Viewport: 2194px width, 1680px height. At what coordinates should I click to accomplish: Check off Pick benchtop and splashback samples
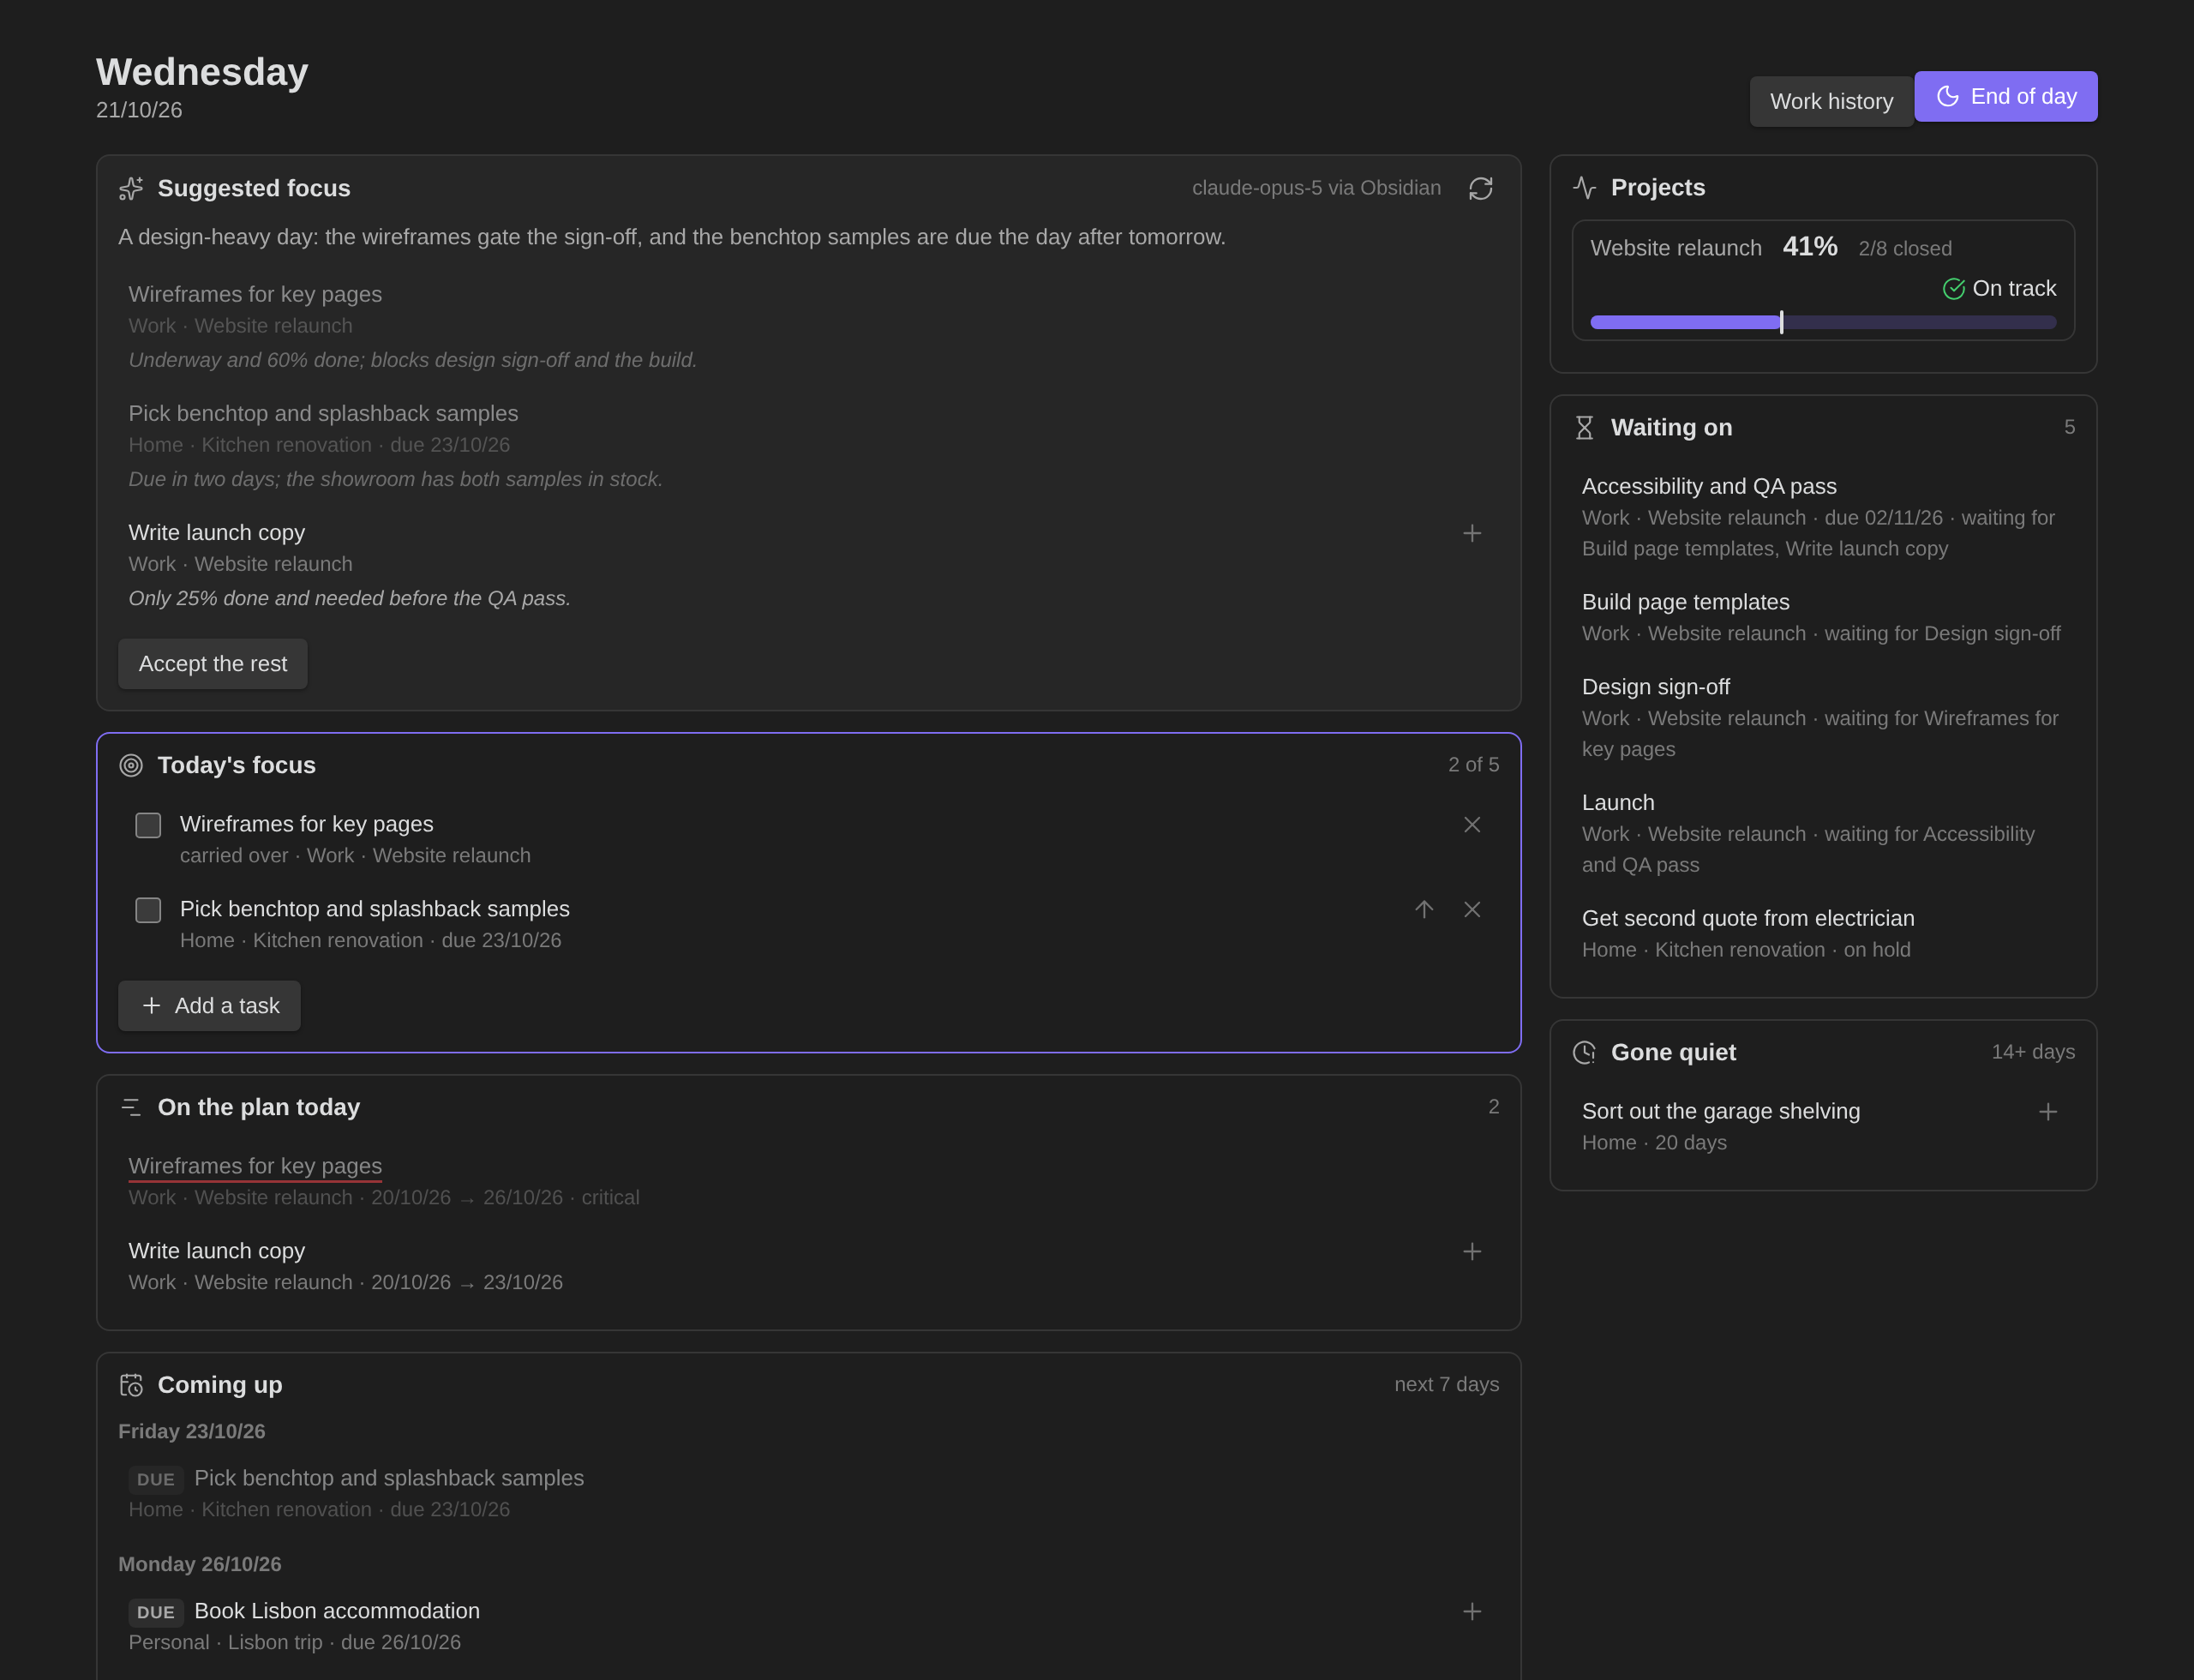[x=148, y=910]
